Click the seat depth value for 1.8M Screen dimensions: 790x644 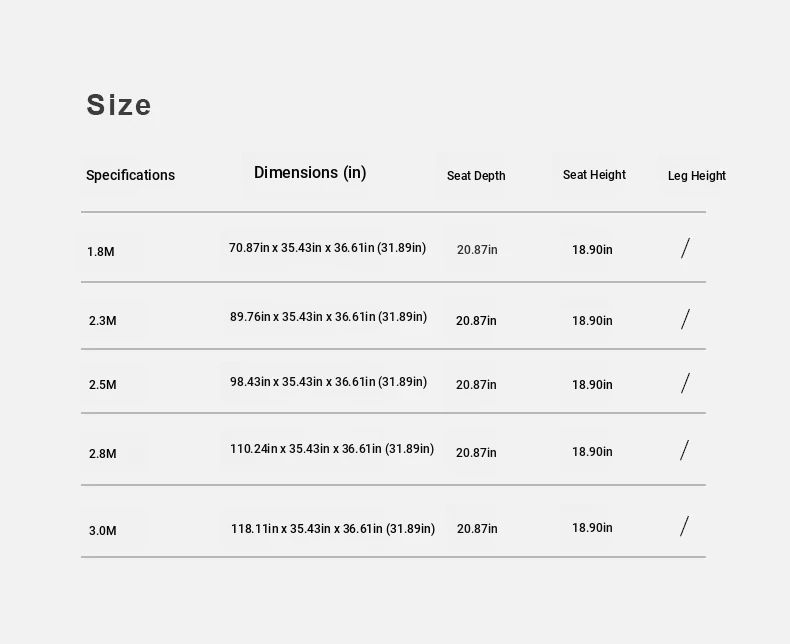[x=477, y=250]
